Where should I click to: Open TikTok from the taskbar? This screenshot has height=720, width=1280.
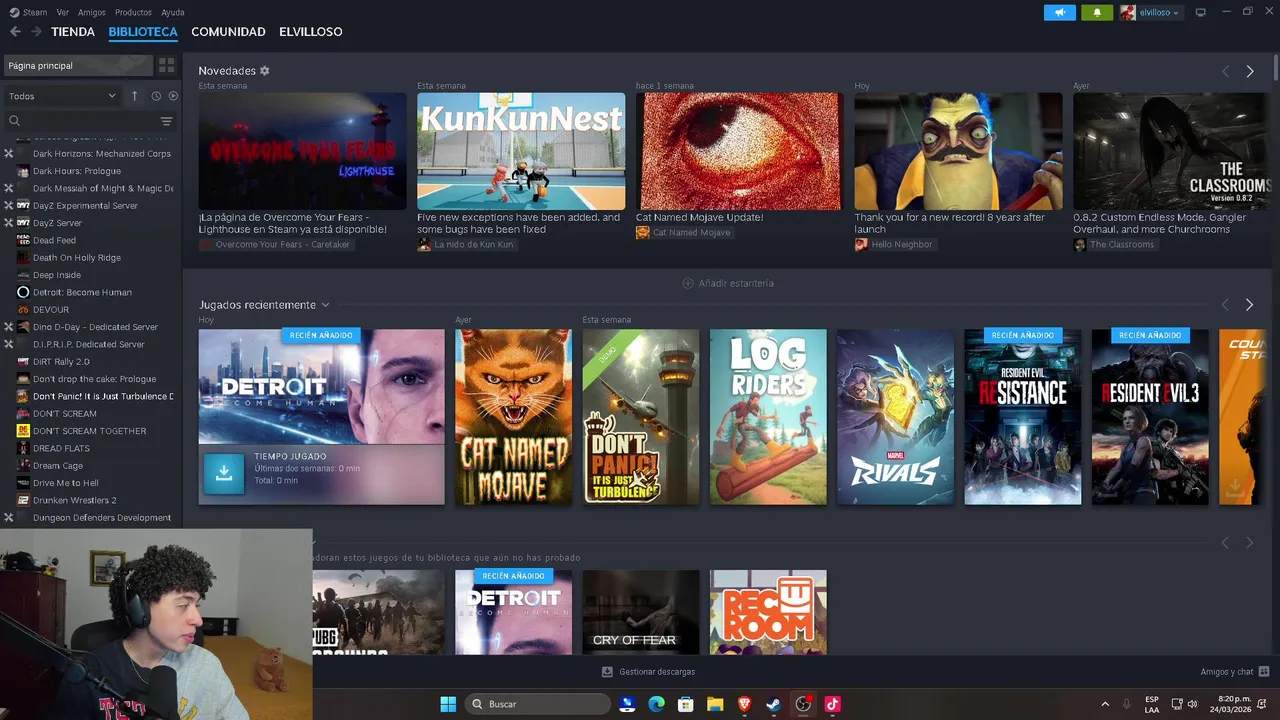pyautogui.click(x=832, y=704)
